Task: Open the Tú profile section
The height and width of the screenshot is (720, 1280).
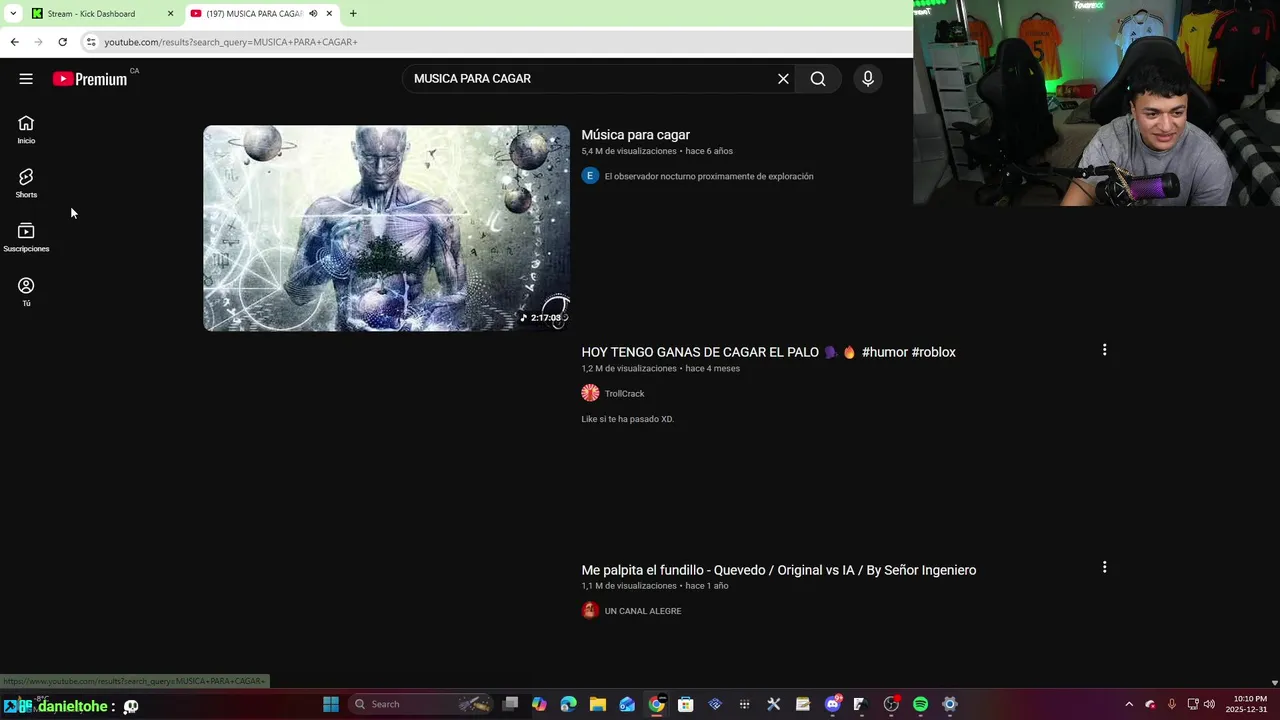Action: 26,292
